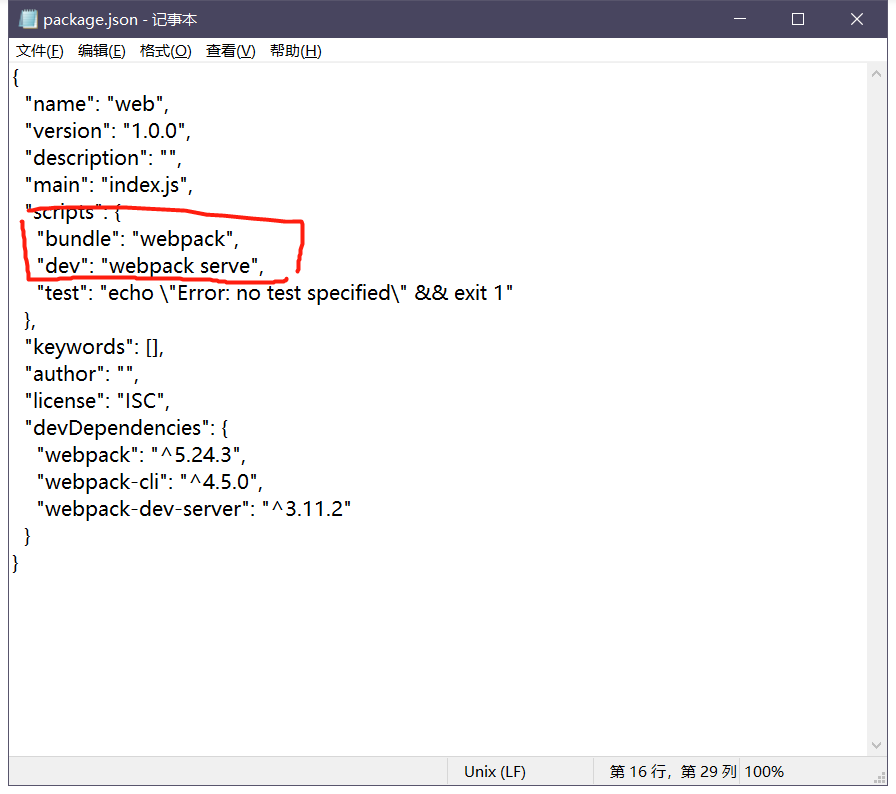
Task: Close the package.json Notepad window
Action: (x=857, y=19)
